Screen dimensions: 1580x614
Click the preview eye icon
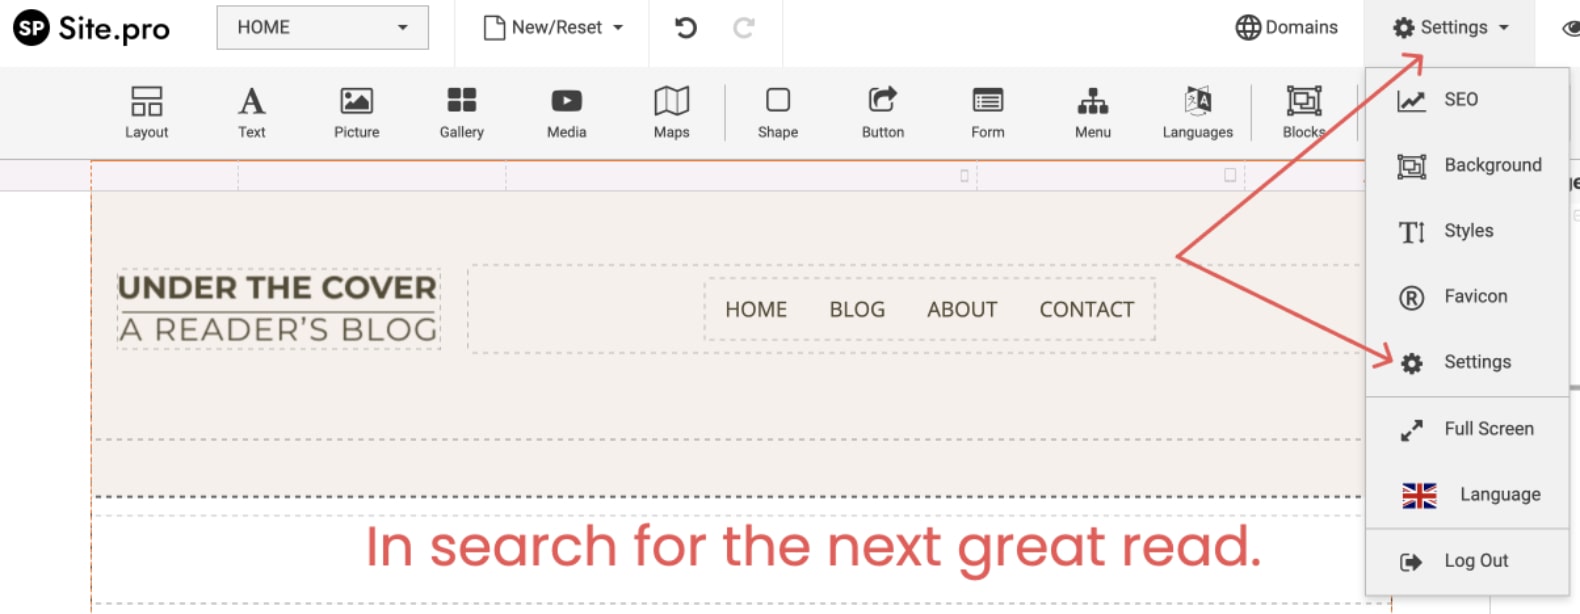[x=1571, y=28]
